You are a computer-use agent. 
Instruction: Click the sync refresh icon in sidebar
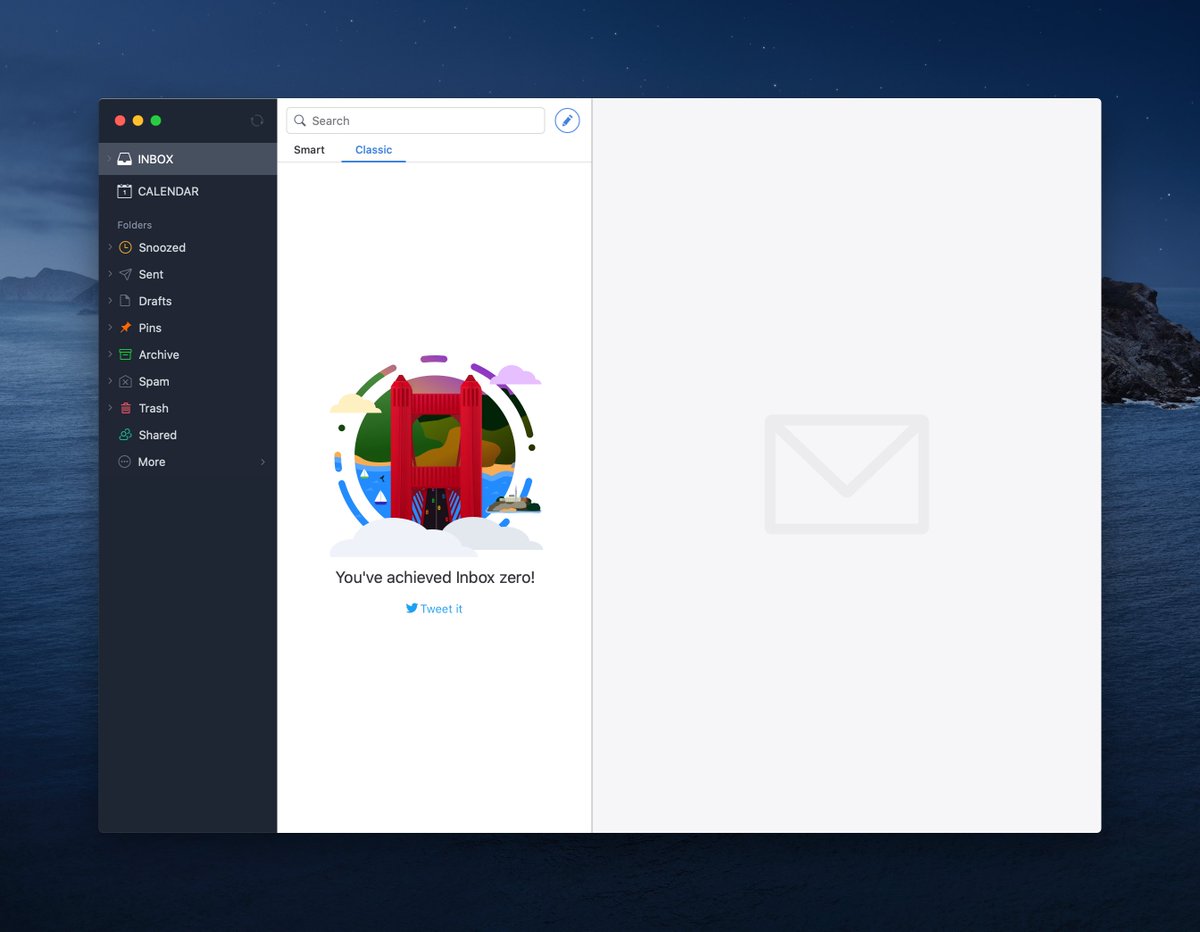[257, 121]
